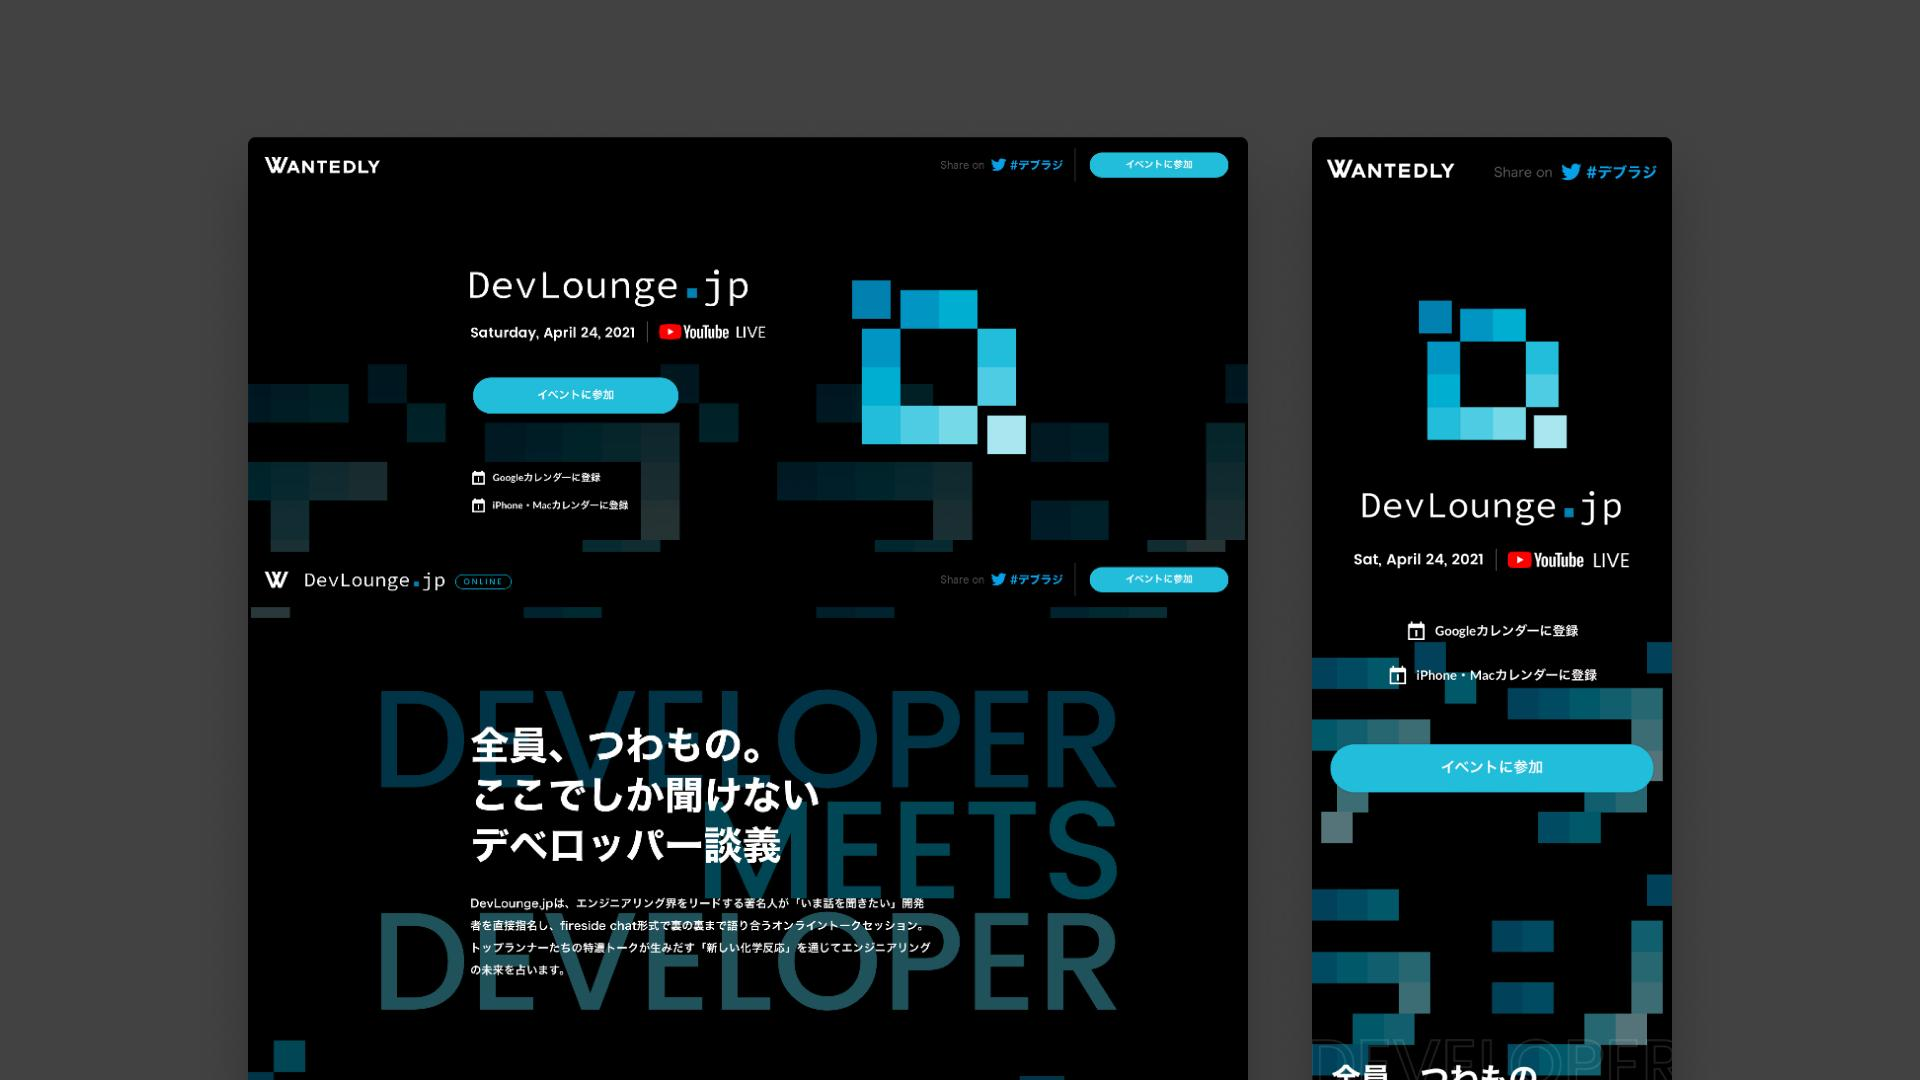The image size is (1920, 1080).
Task: Click calendar icon beside desktop Googleカレンダーに登録
Action: (x=478, y=478)
